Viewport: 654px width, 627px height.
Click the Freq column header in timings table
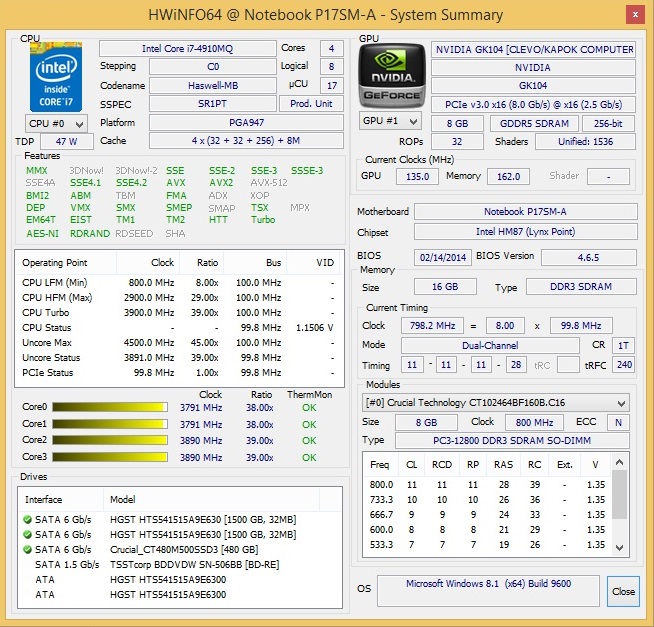point(379,465)
